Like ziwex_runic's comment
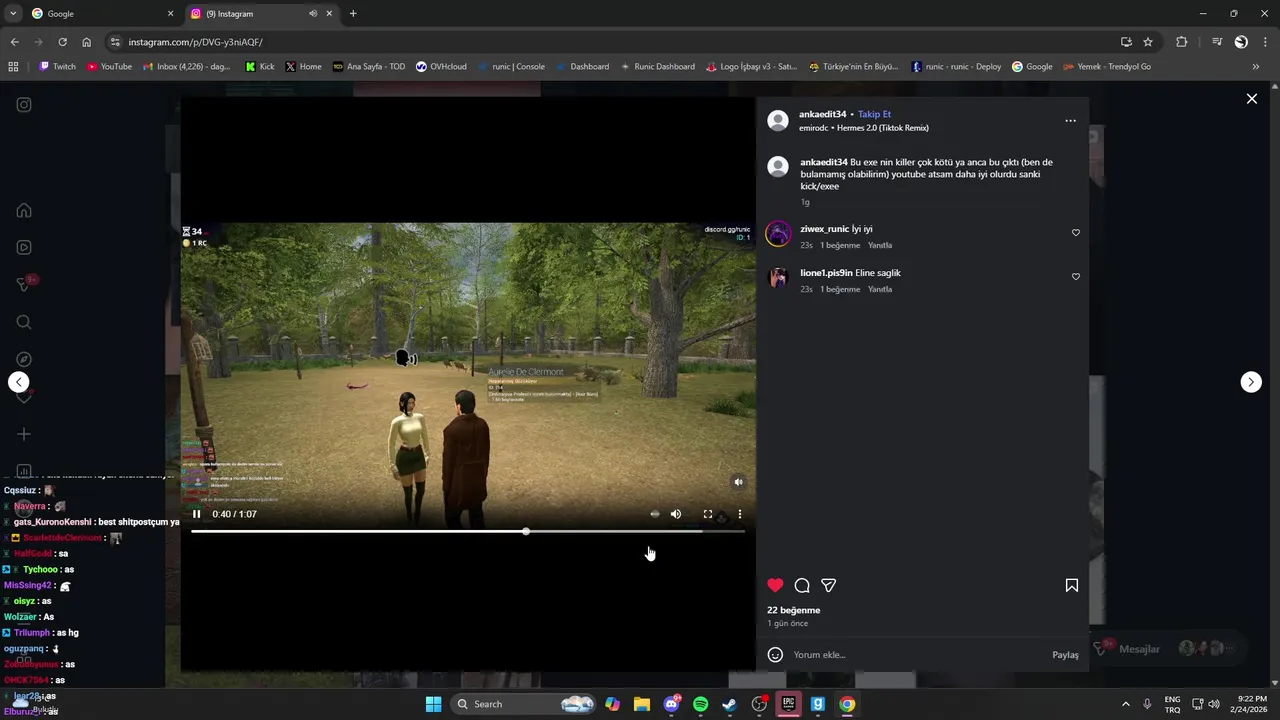The image size is (1280, 720). click(x=1076, y=233)
